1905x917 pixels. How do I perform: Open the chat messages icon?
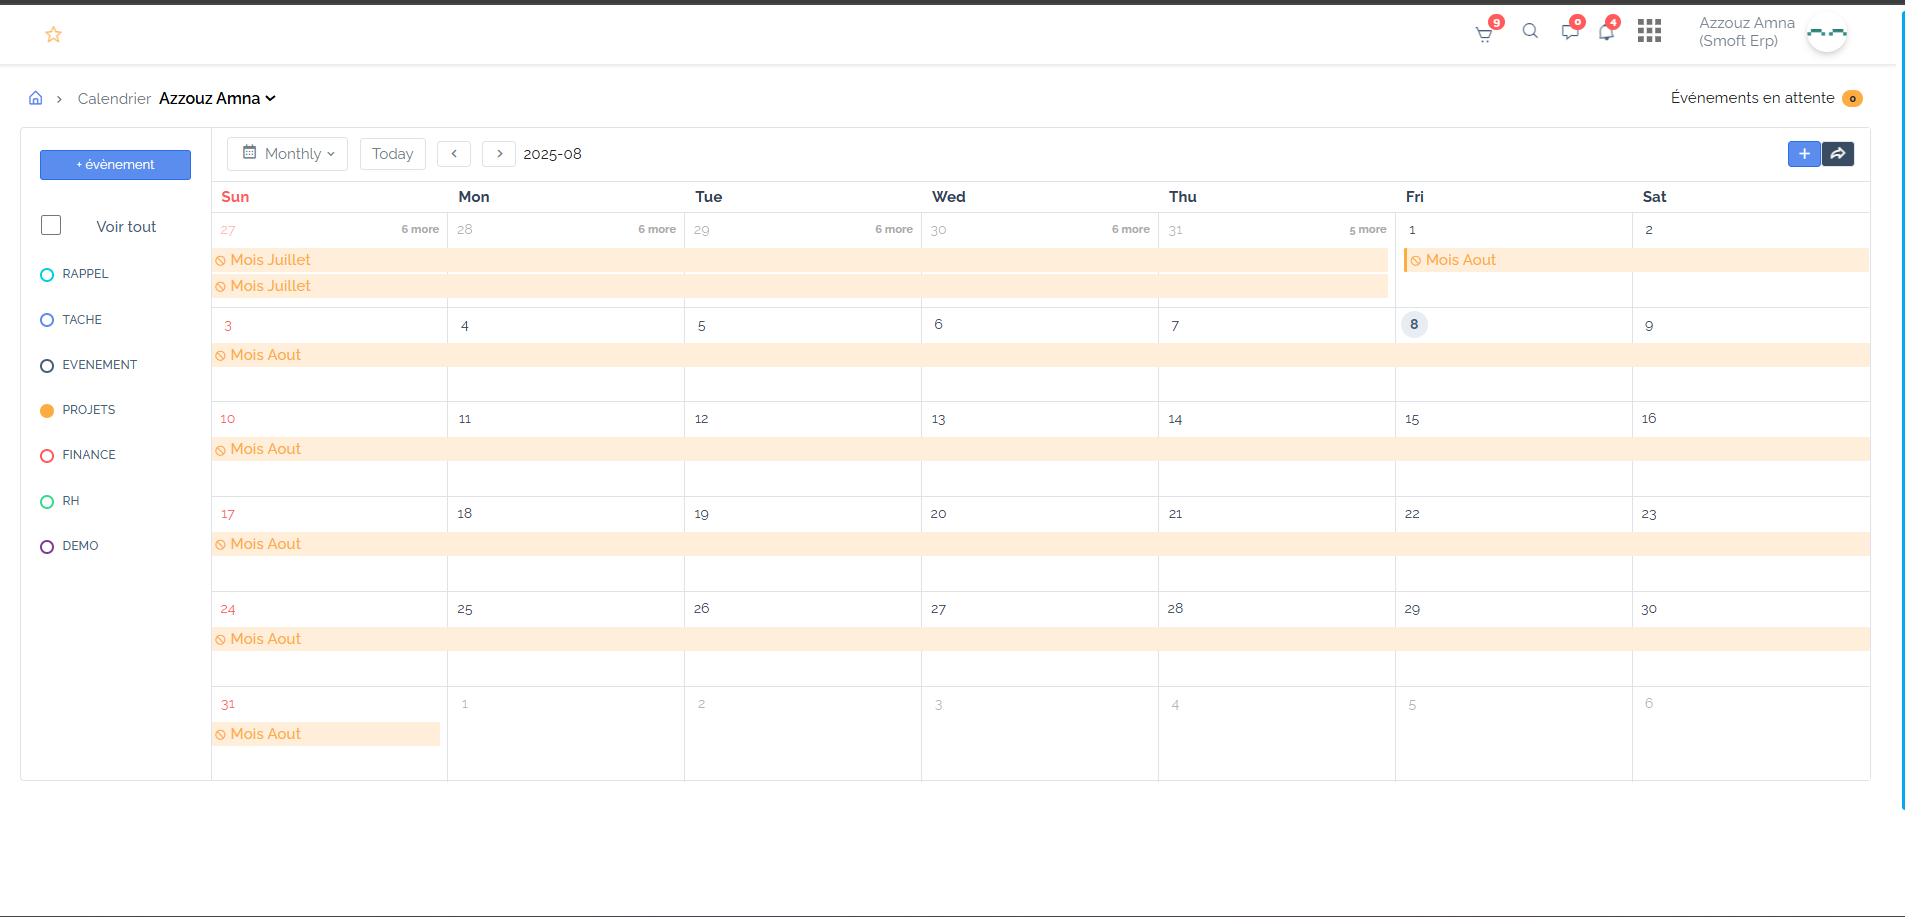[1570, 31]
